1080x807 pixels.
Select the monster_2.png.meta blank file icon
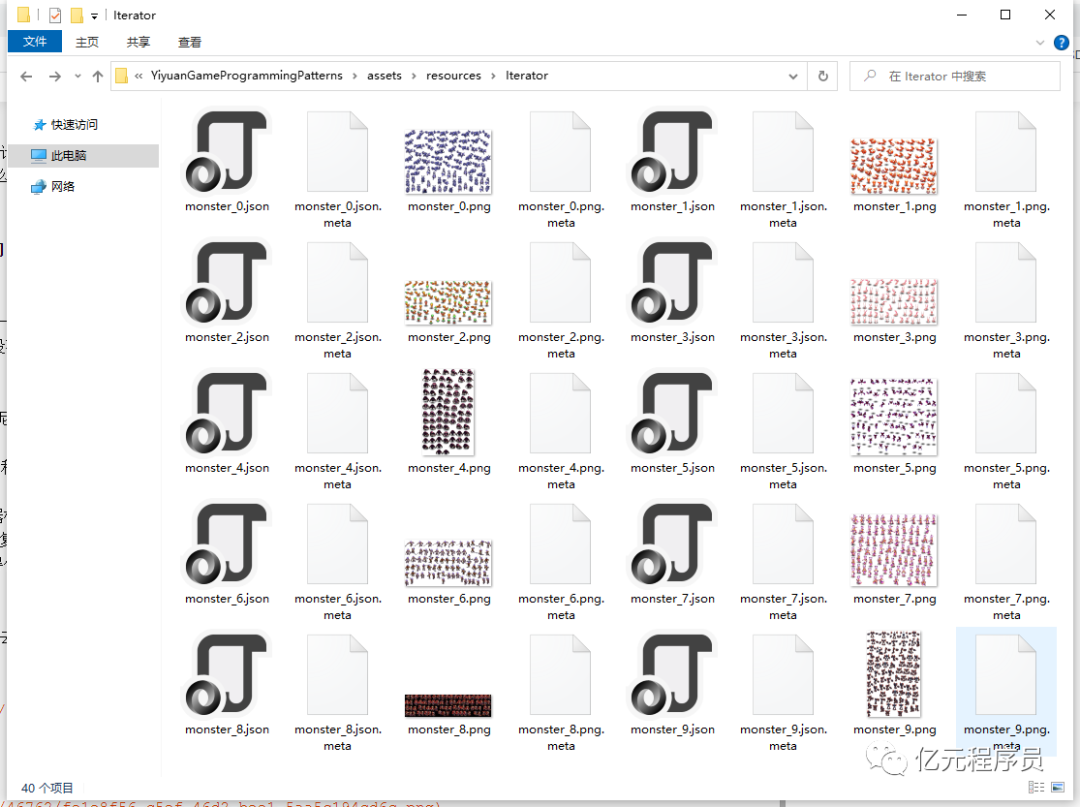(x=561, y=282)
